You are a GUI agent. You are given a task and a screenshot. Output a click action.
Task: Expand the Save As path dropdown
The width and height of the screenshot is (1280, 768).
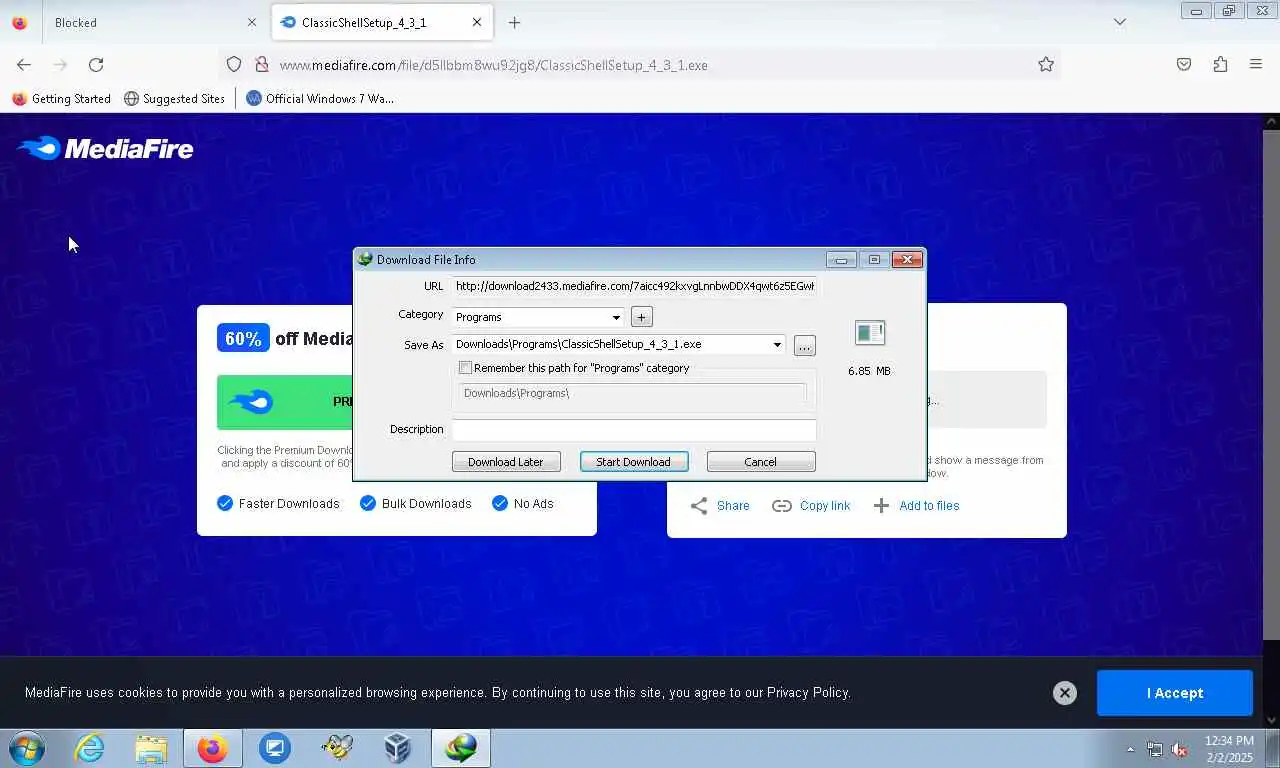point(777,345)
